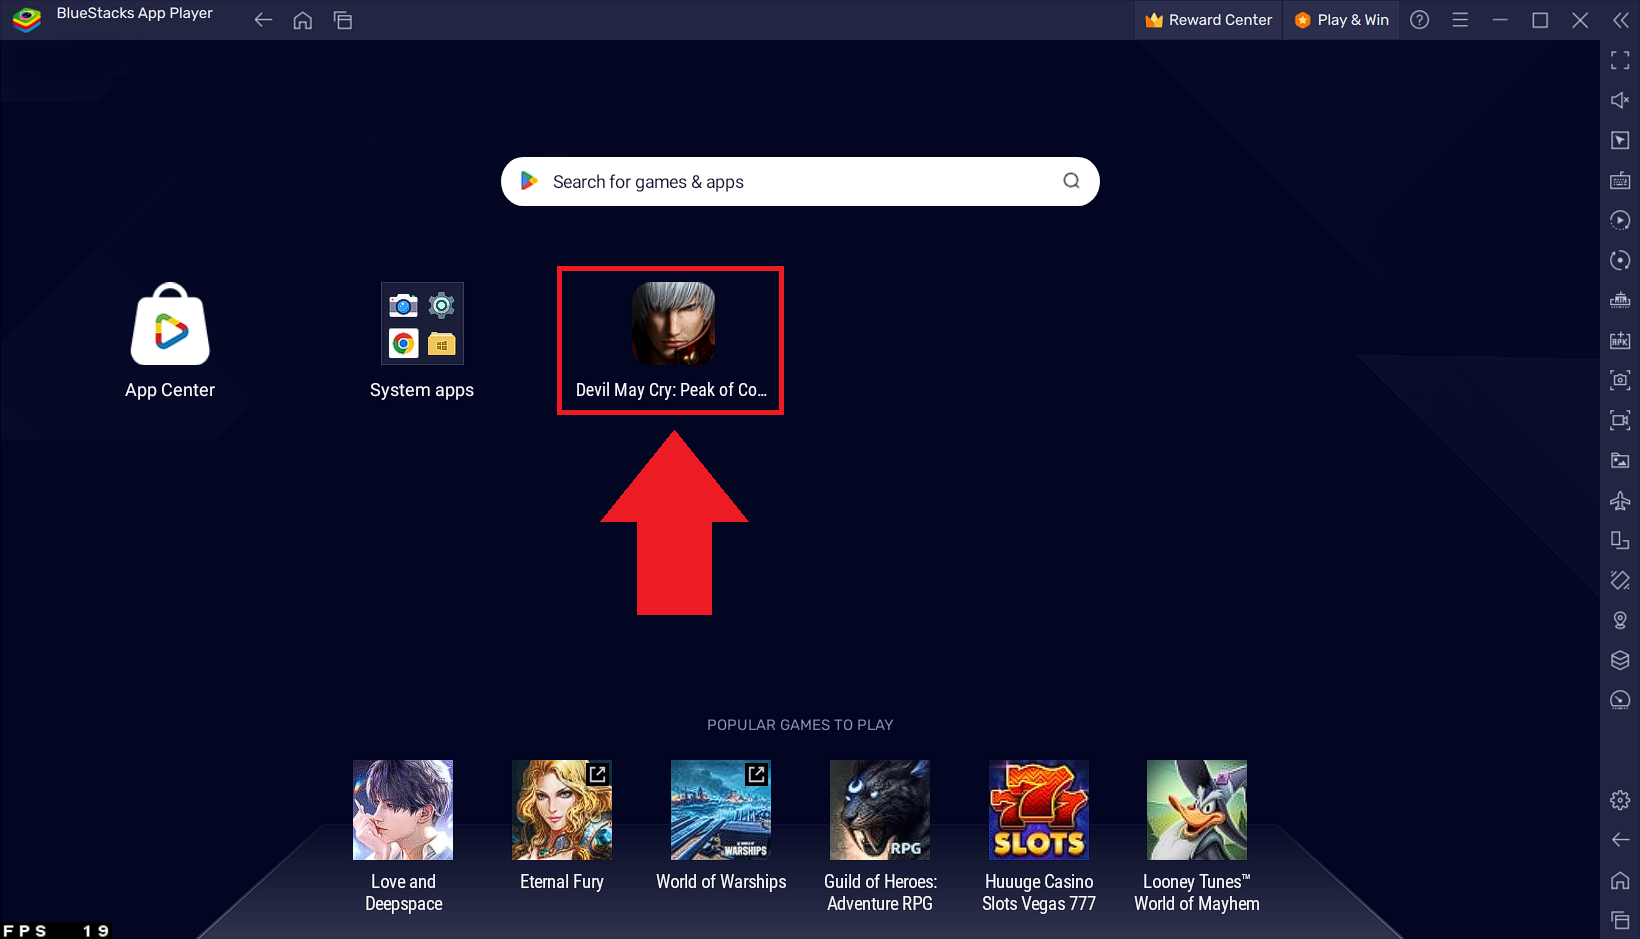Focus the Search for games & apps field
1640x939 pixels.
click(x=800, y=181)
